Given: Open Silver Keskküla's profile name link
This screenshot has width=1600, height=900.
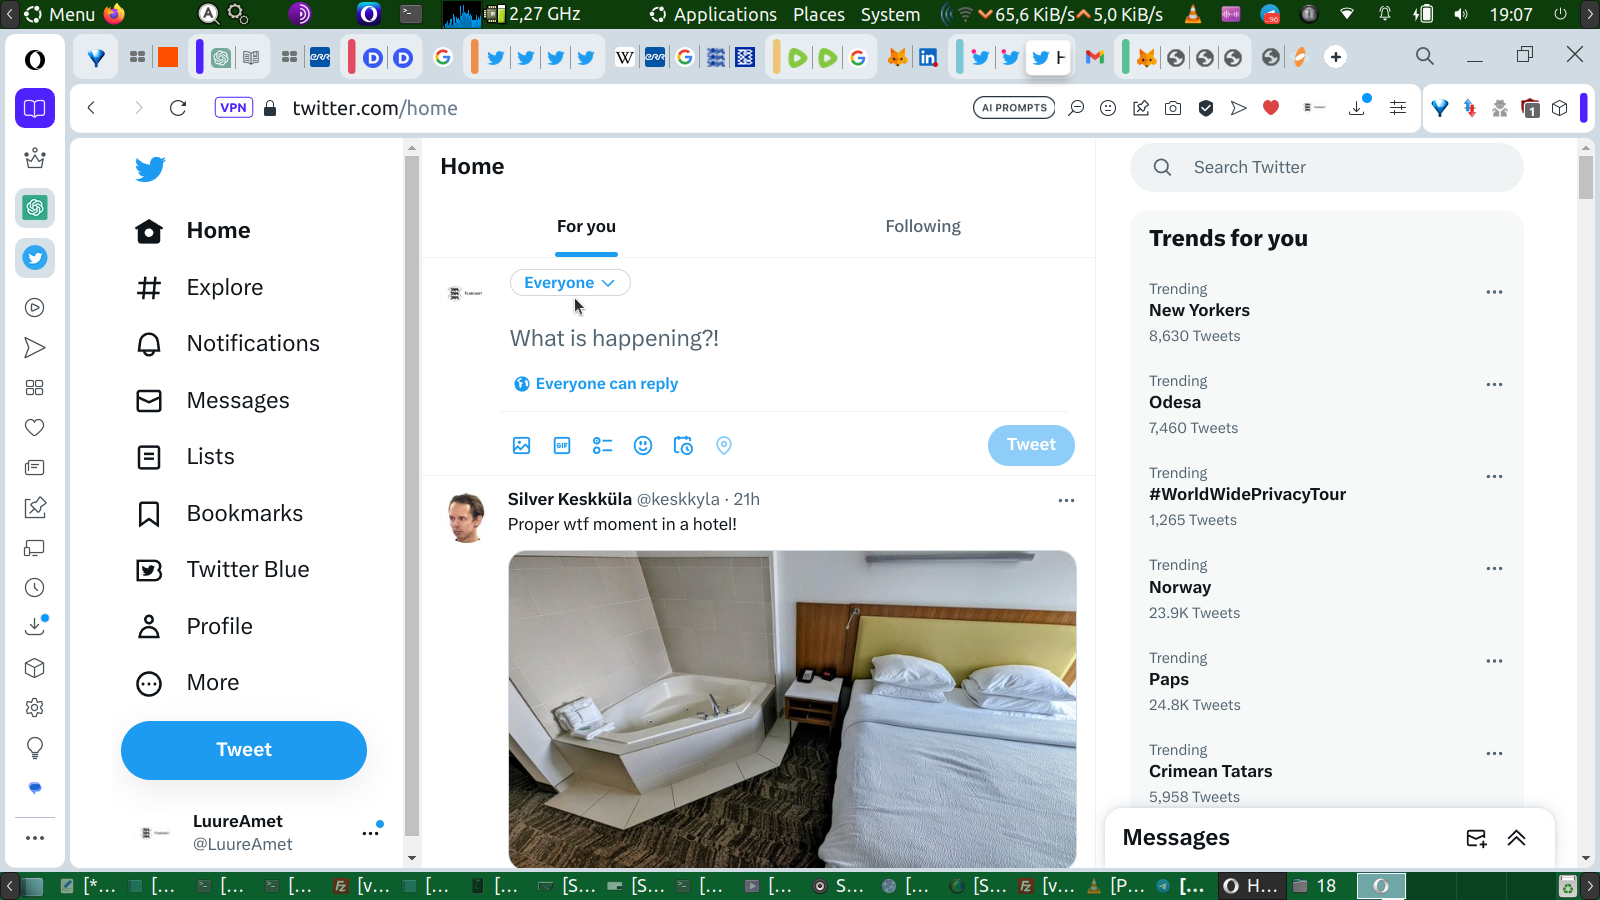Looking at the screenshot, I should (570, 499).
